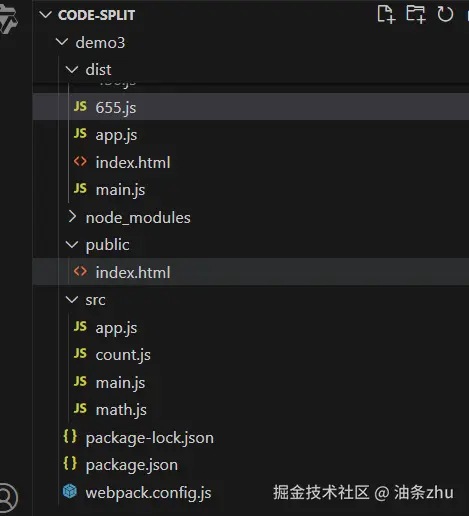Click the New File icon in explorer header
Viewport: 469px width, 516px height.
pos(386,14)
